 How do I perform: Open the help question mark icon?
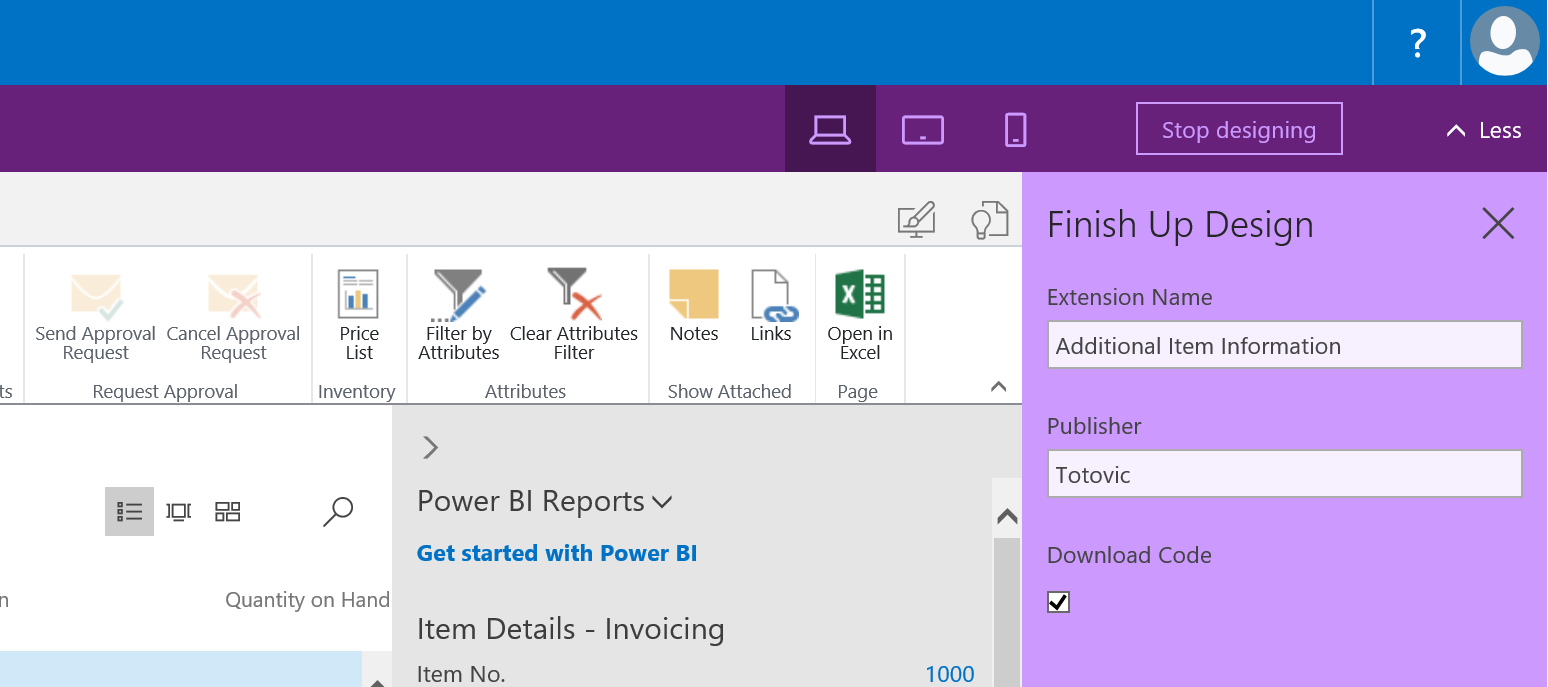pyautogui.click(x=1417, y=43)
